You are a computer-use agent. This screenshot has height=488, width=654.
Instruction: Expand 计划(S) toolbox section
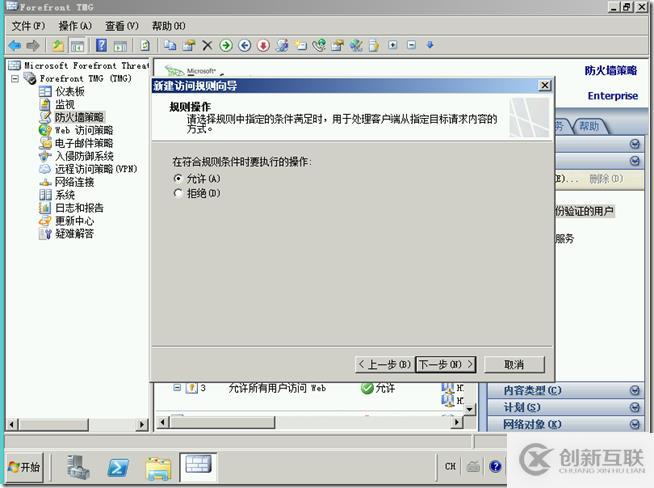tap(566, 407)
